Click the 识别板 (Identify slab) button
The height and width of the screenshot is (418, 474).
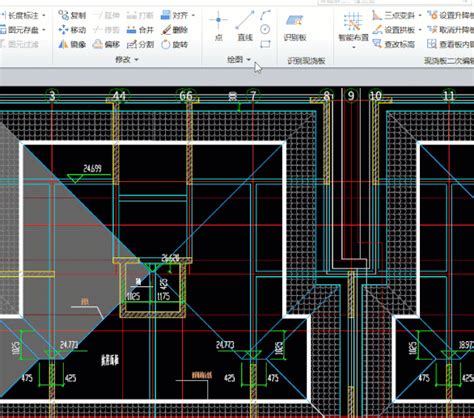[295, 28]
